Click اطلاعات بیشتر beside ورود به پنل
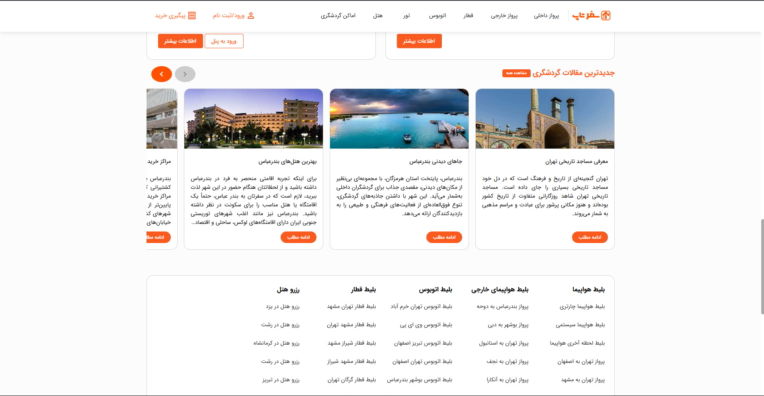 coord(180,41)
